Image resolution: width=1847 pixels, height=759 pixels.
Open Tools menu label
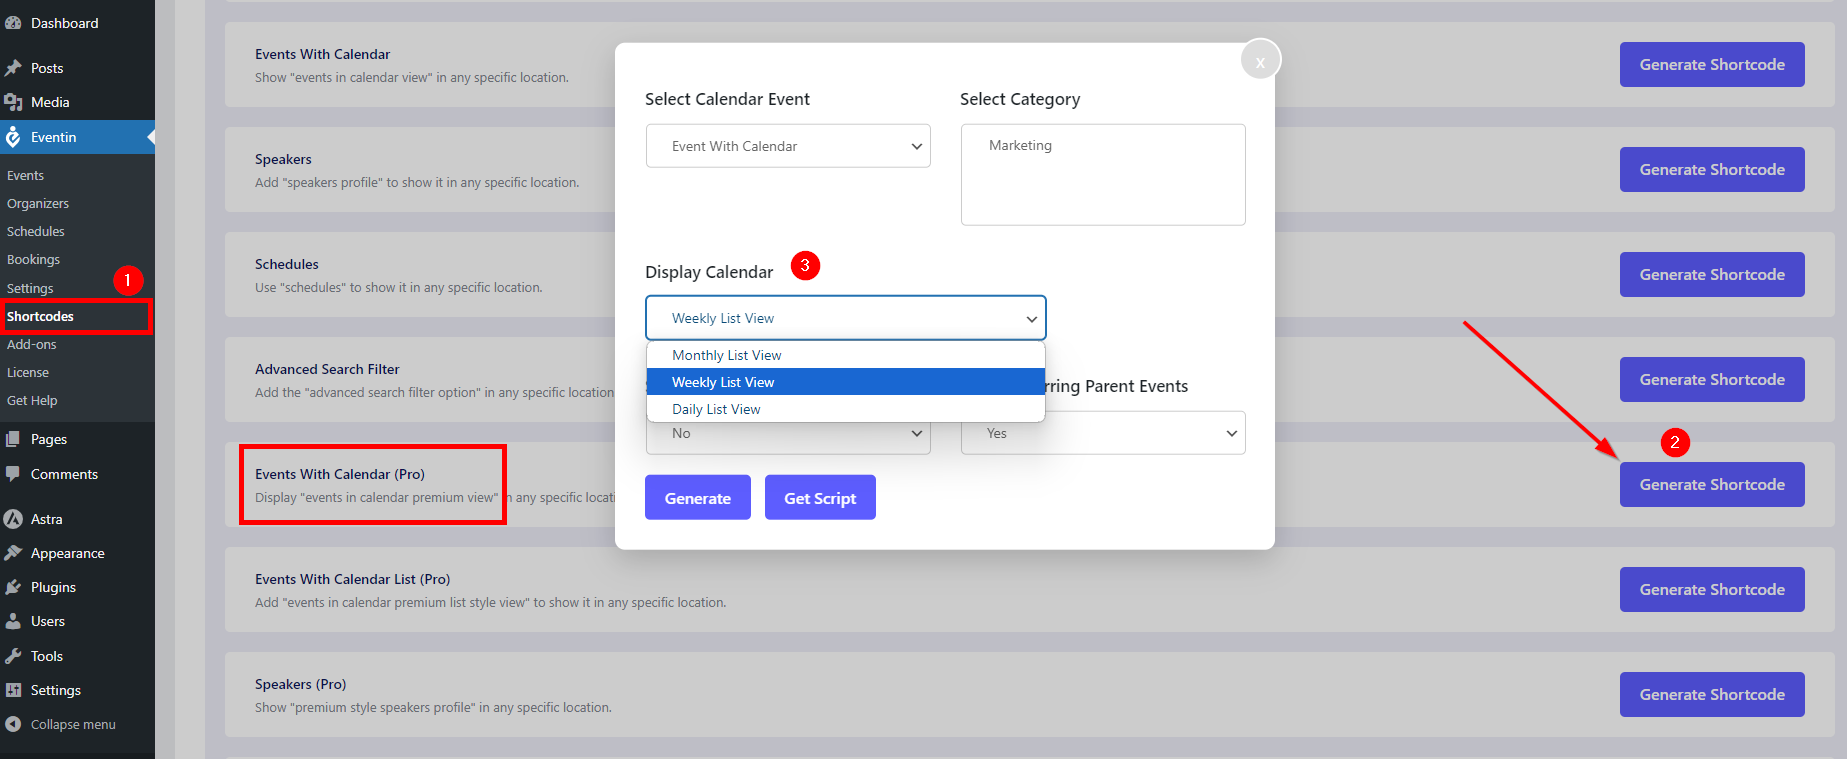tap(47, 656)
